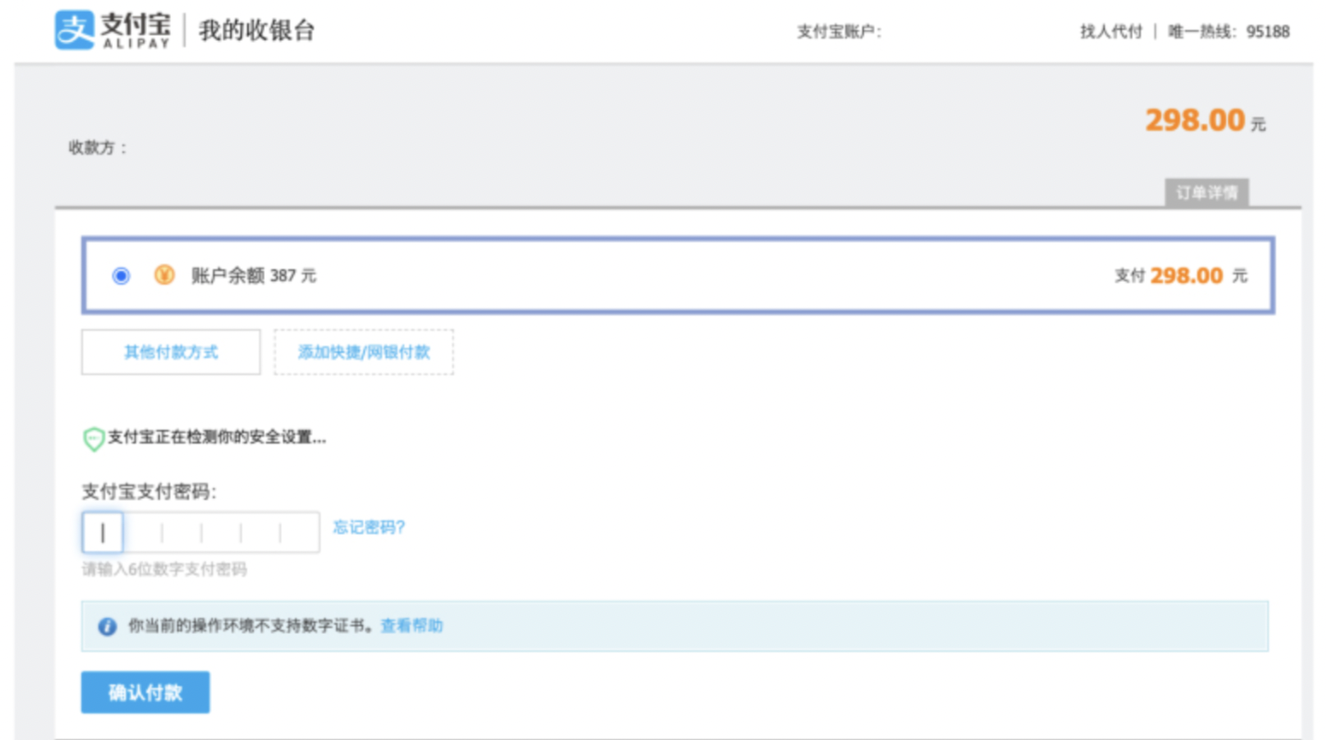The width and height of the screenshot is (1326, 740).
Task: Click the Alipay logo
Action: pos(112,30)
